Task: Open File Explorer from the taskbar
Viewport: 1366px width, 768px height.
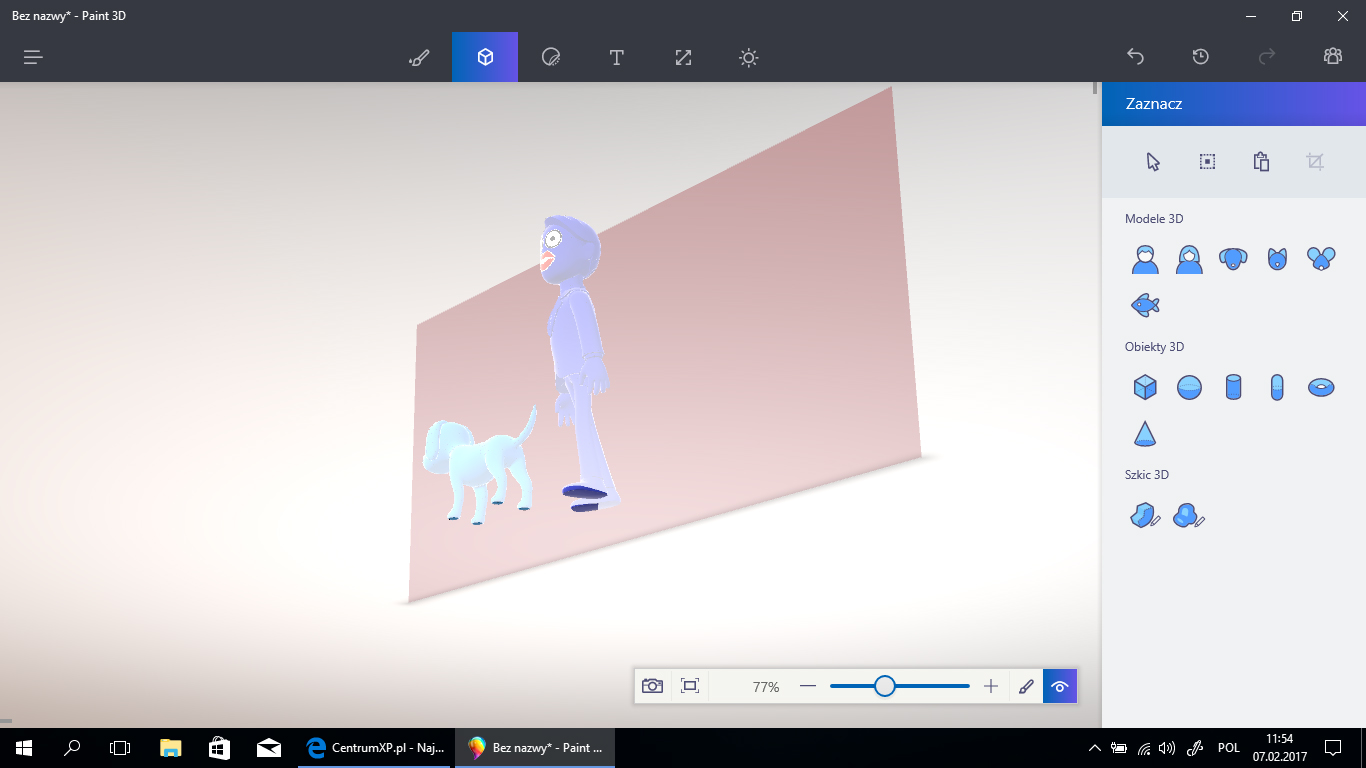Action: tap(171, 747)
